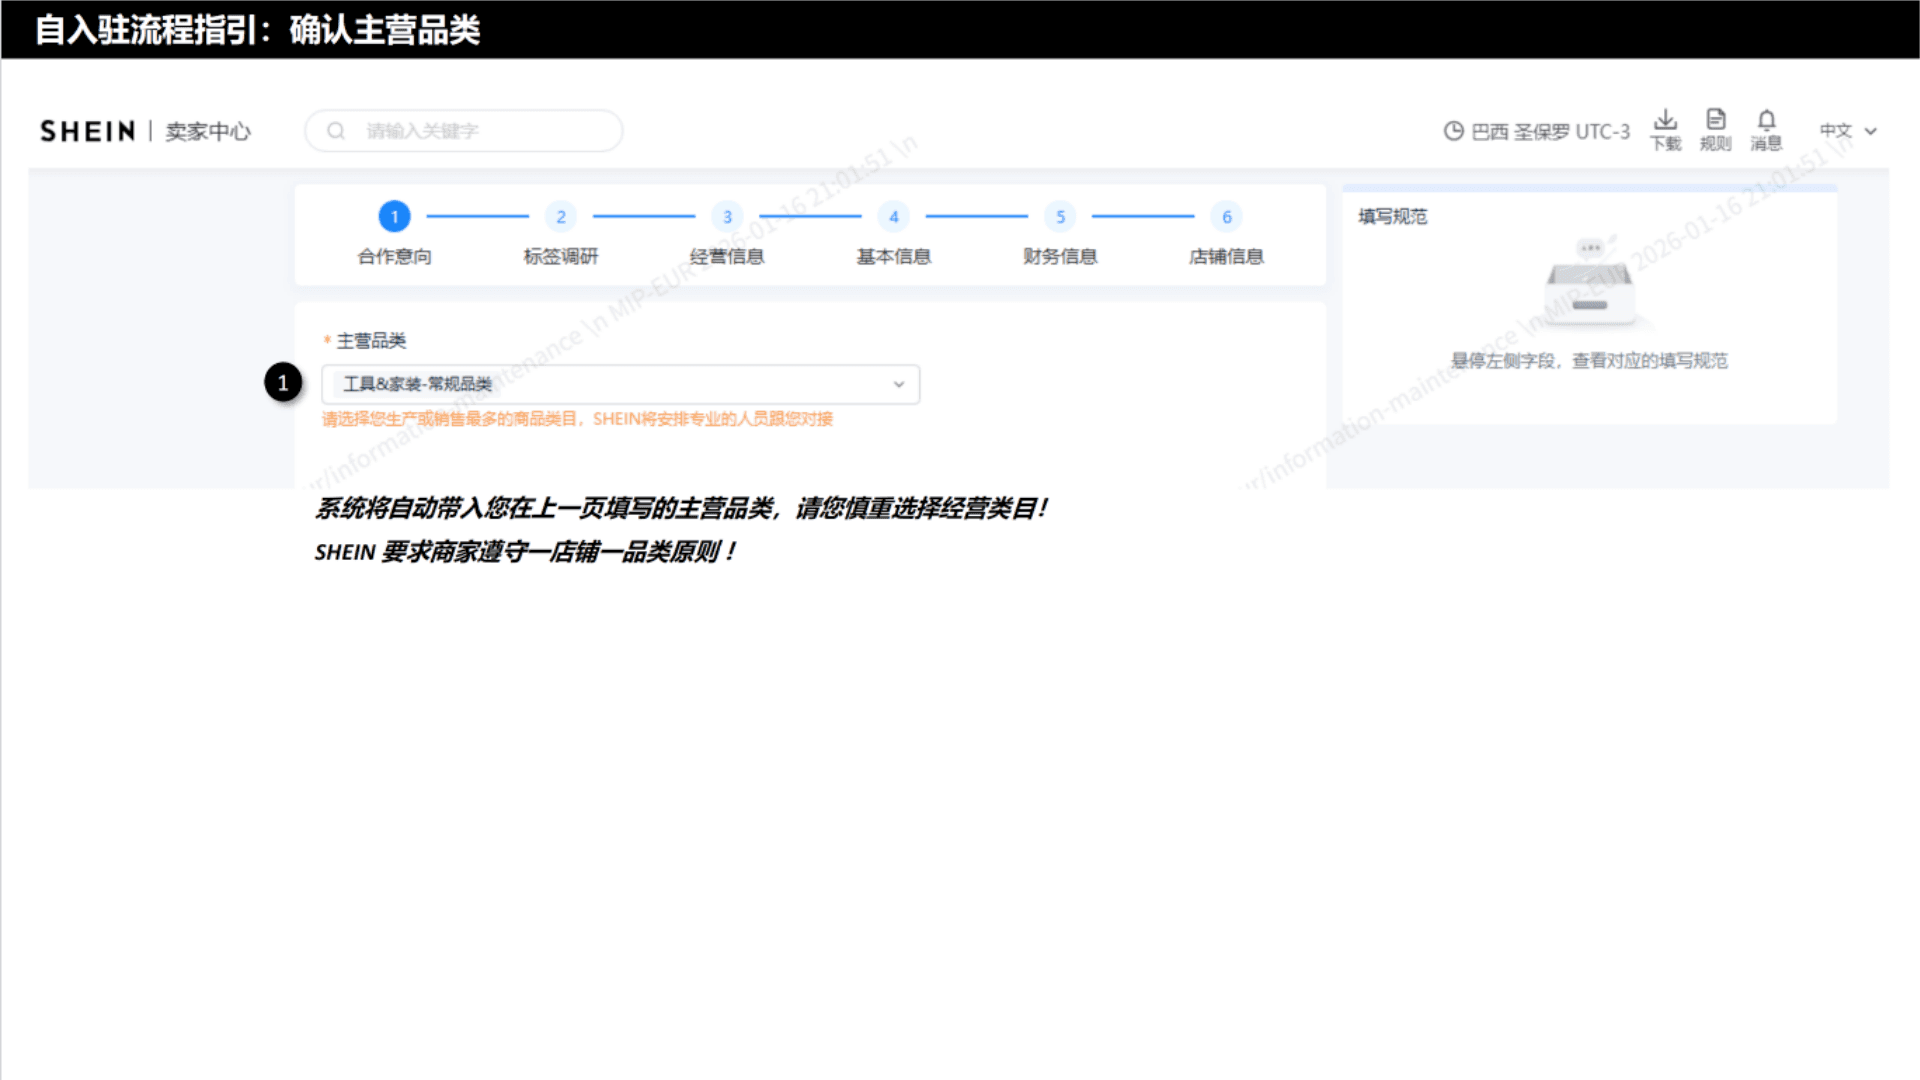The width and height of the screenshot is (1920, 1080).
Task: Click the 卖家中心 title link
Action: pos(208,131)
